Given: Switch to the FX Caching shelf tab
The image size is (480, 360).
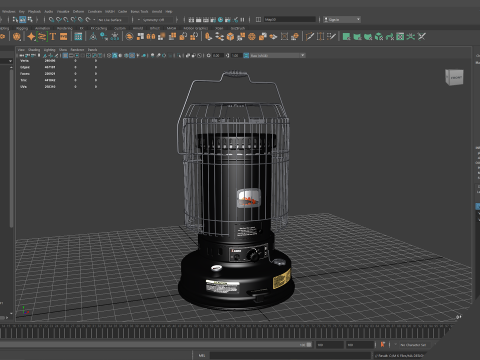Looking at the screenshot, I should (99, 28).
